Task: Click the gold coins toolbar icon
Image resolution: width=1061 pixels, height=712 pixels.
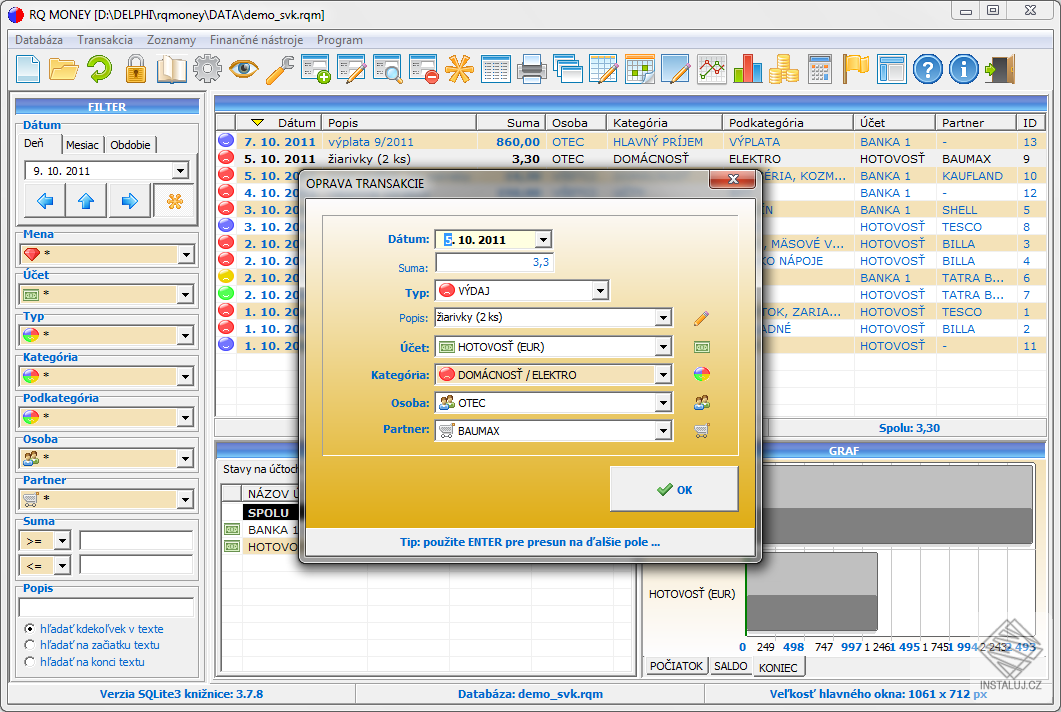Action: 784,69
